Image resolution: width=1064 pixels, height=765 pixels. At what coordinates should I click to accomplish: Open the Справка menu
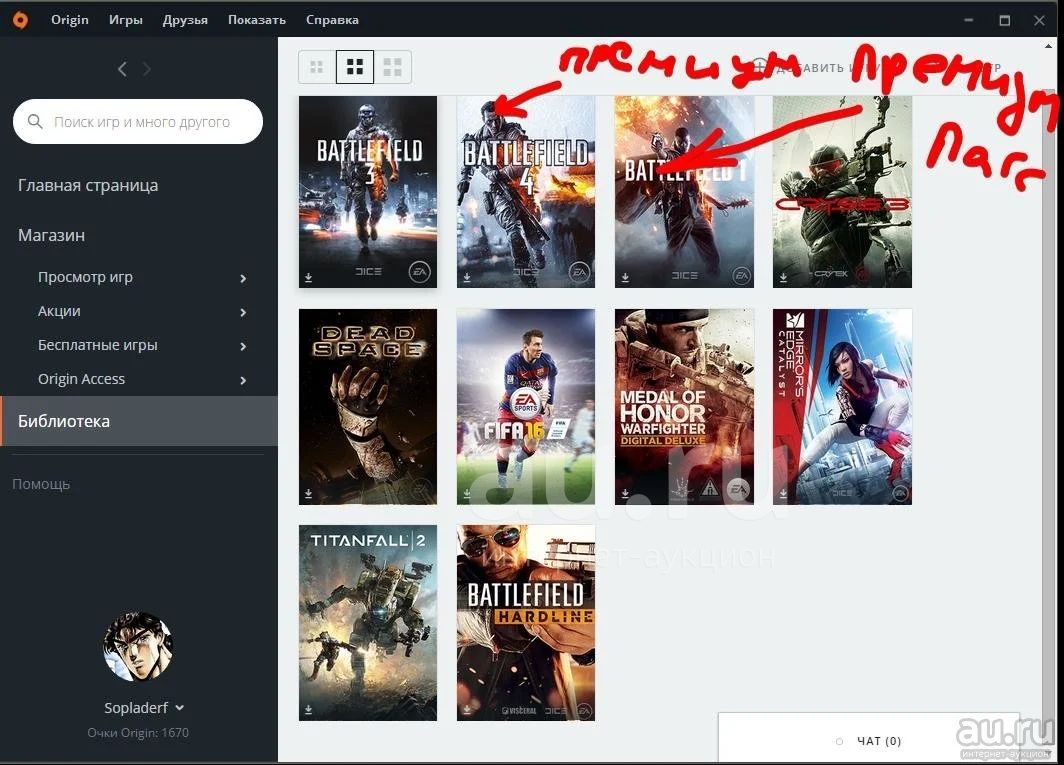tap(332, 20)
